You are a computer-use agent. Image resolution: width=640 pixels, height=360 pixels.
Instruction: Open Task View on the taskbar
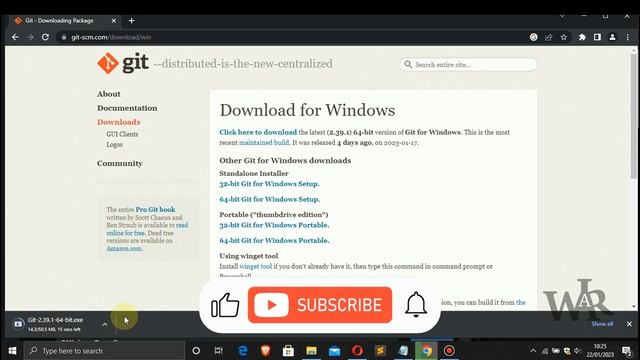pos(219,351)
